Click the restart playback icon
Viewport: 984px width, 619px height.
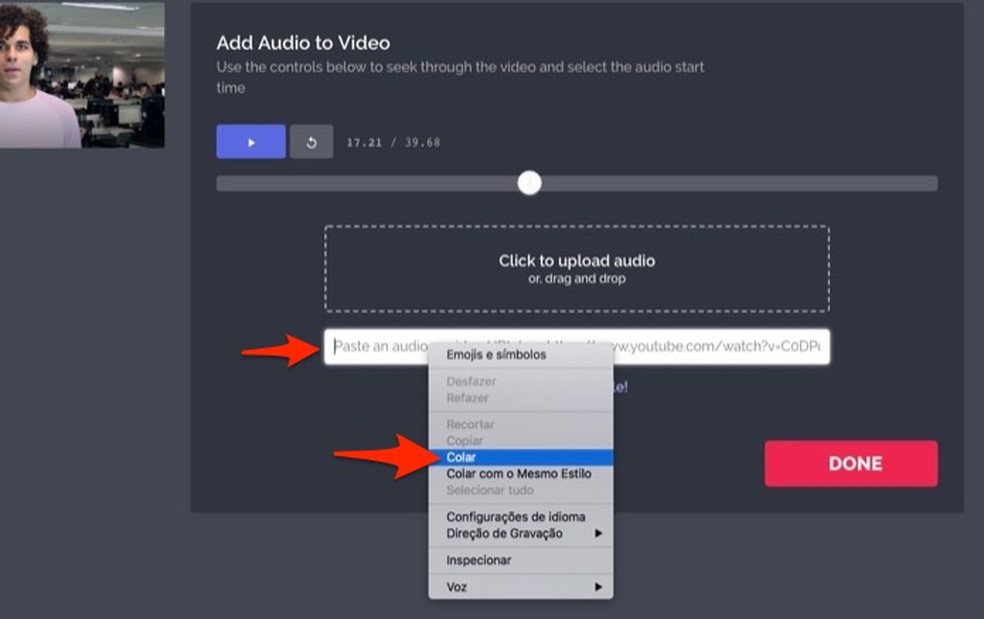pos(311,141)
